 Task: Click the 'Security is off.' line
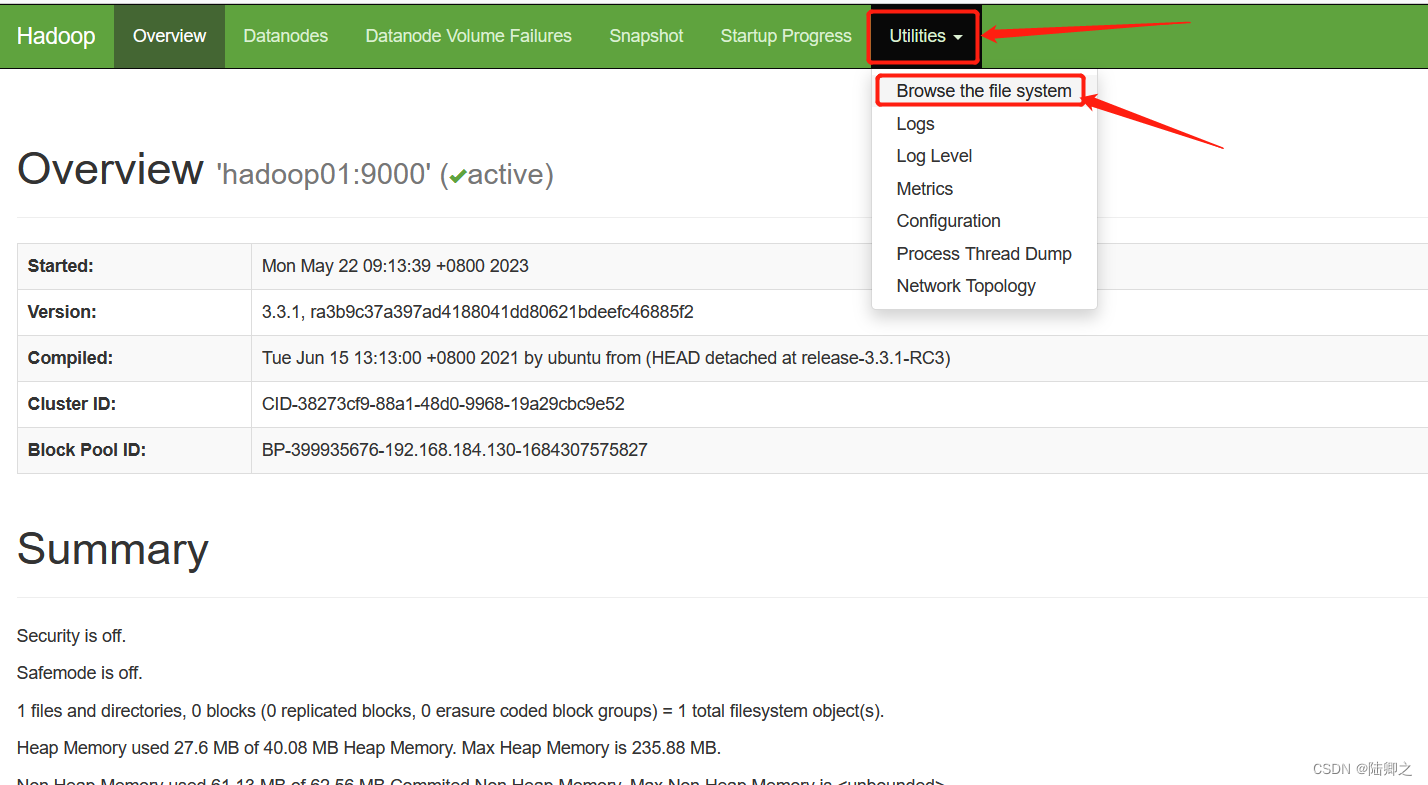[72, 636]
